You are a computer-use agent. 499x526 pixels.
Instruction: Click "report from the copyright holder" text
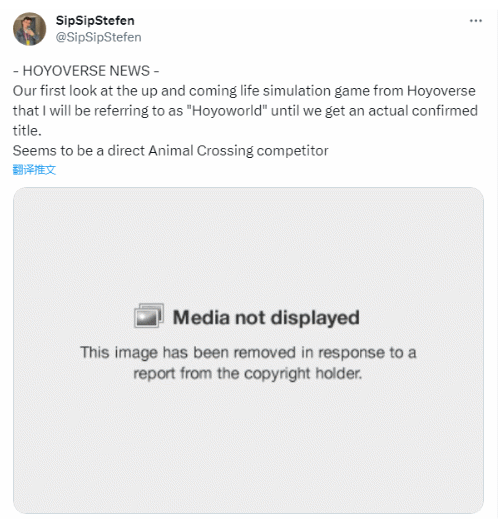tap(248, 373)
